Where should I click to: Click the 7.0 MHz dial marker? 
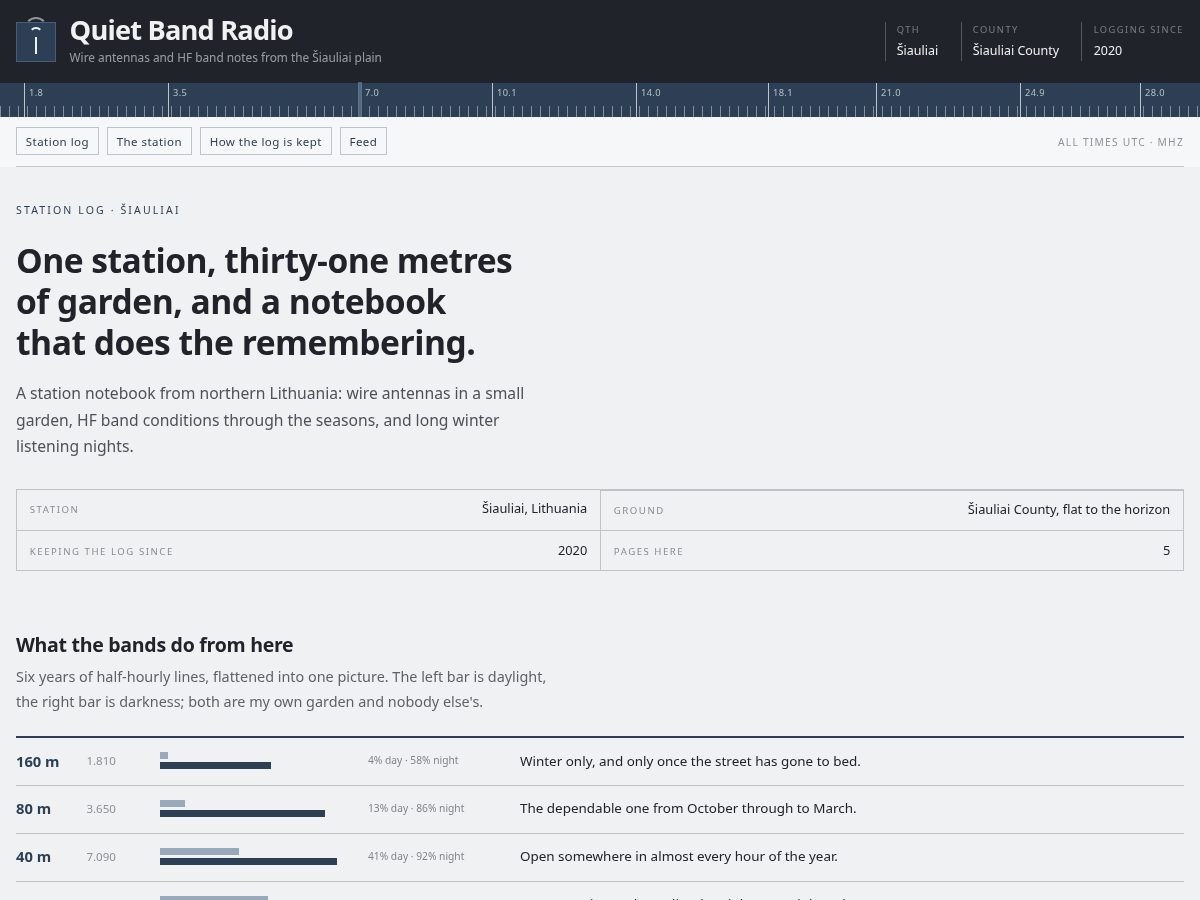pyautogui.click(x=372, y=92)
